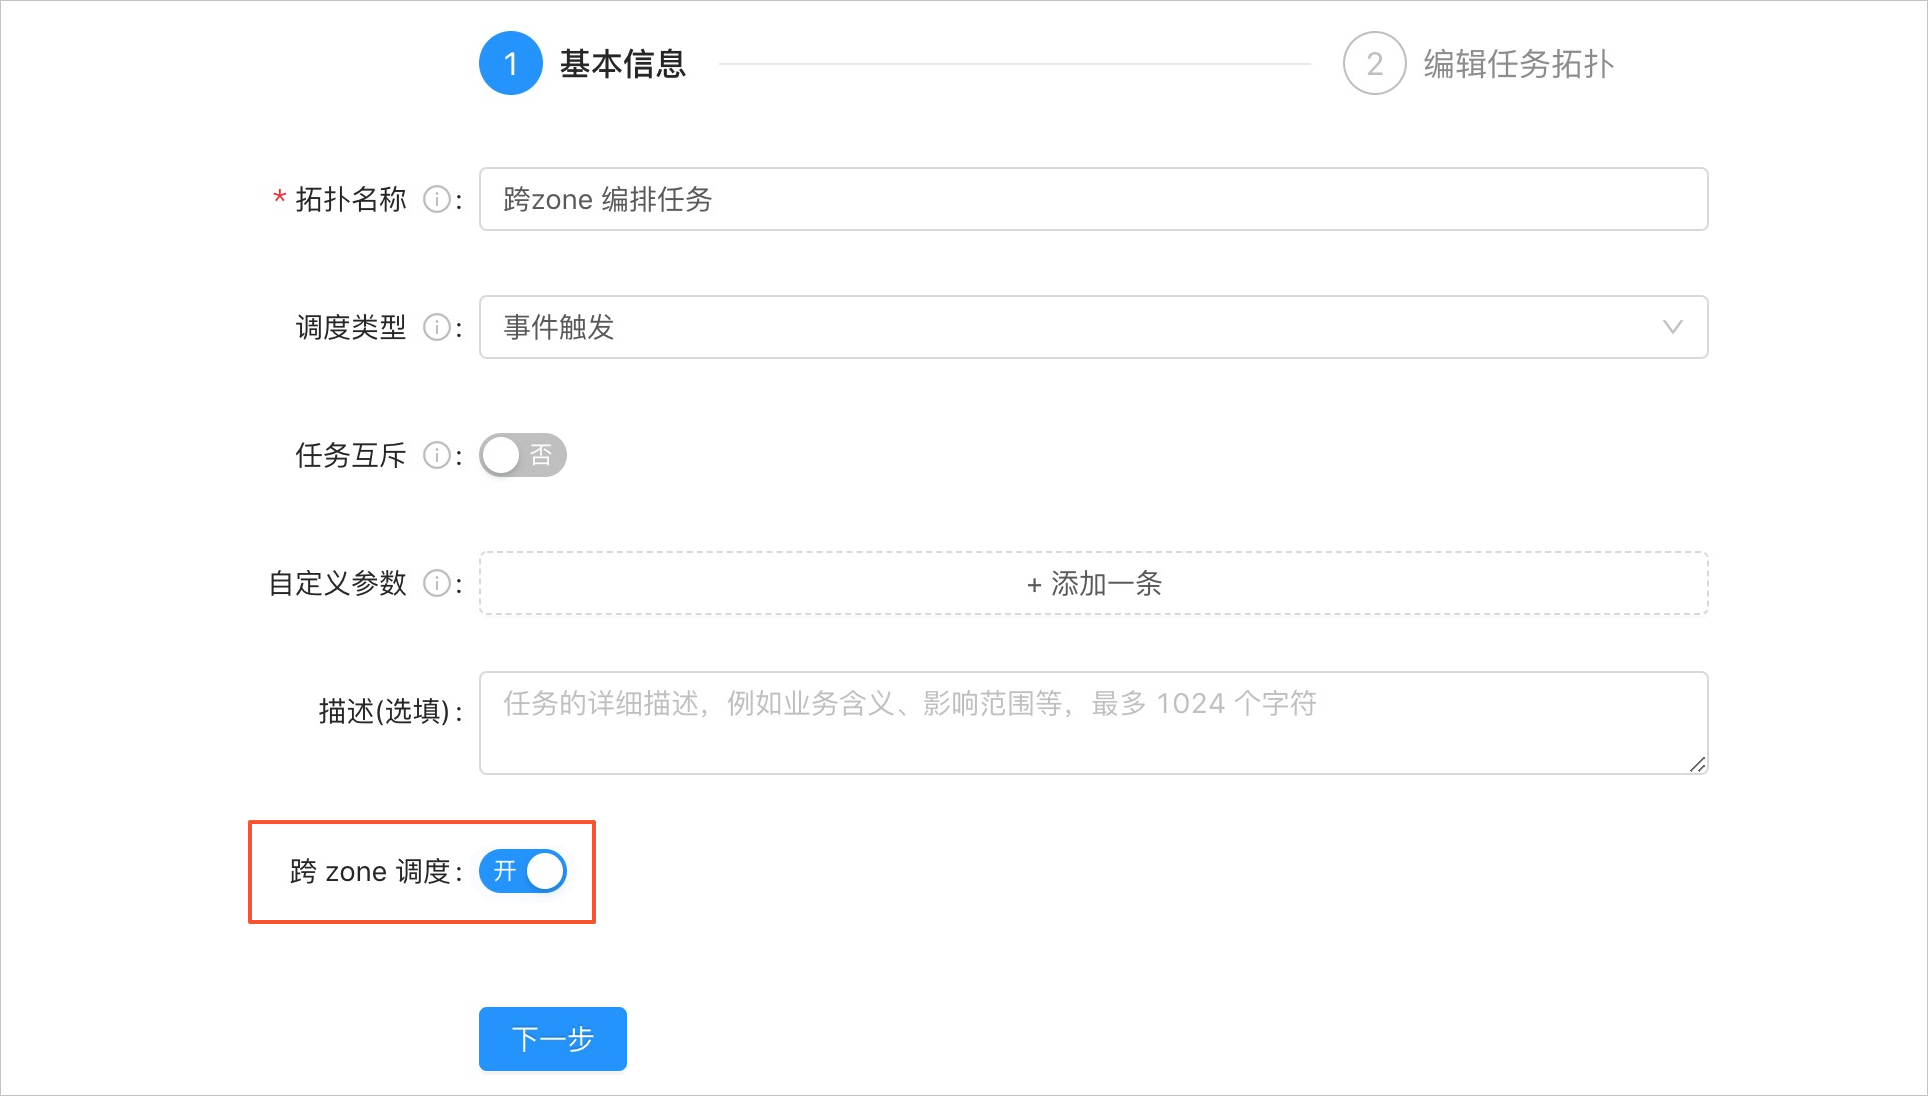The height and width of the screenshot is (1096, 1928).
Task: Click step 1 基本信息 in the wizard
Action: tap(583, 63)
